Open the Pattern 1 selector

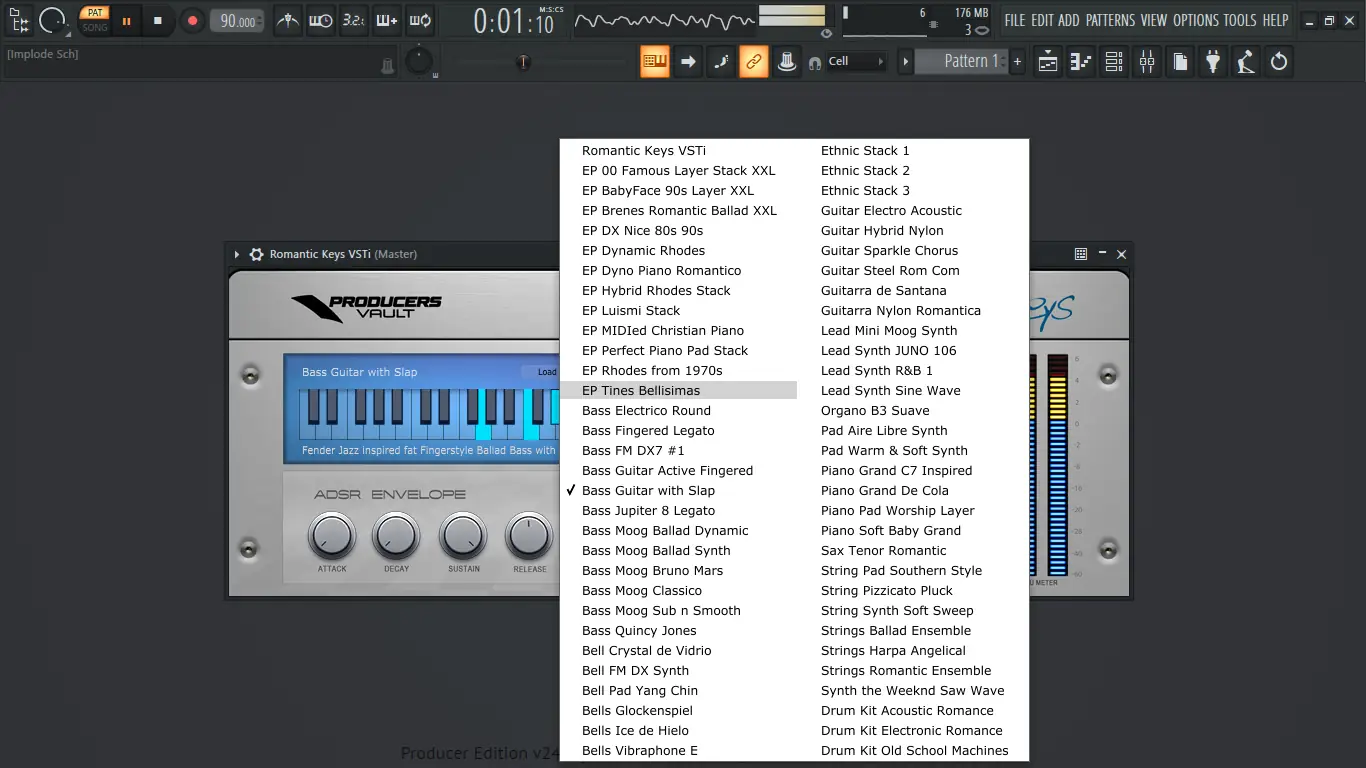[x=962, y=61]
